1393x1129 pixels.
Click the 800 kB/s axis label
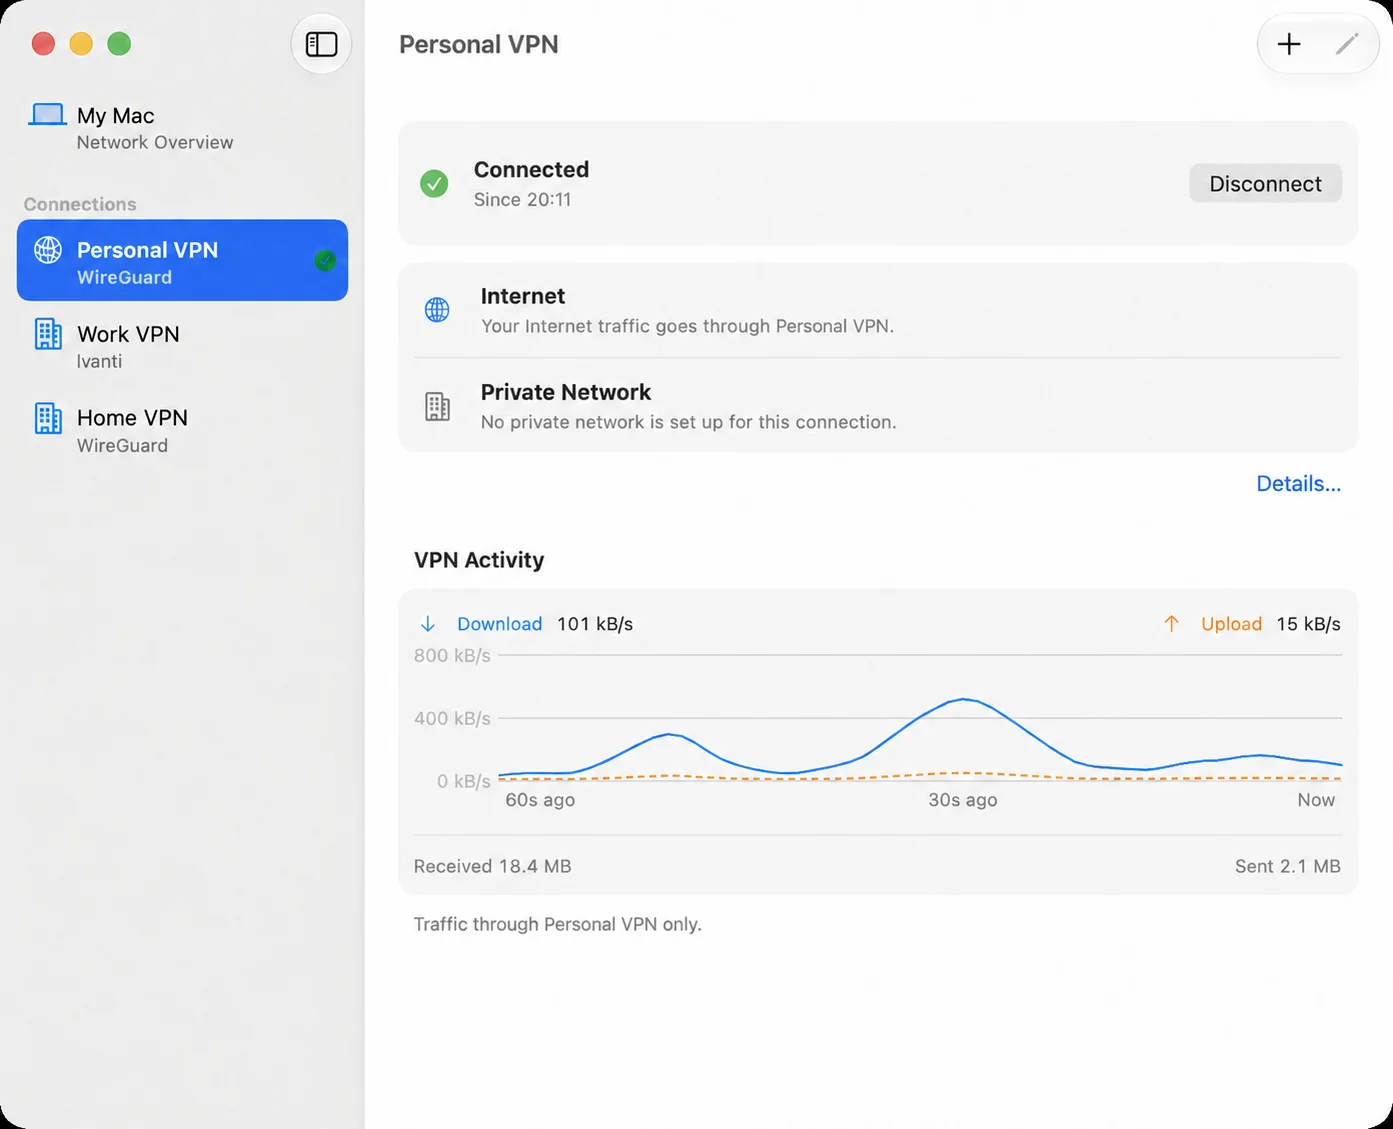(x=452, y=656)
